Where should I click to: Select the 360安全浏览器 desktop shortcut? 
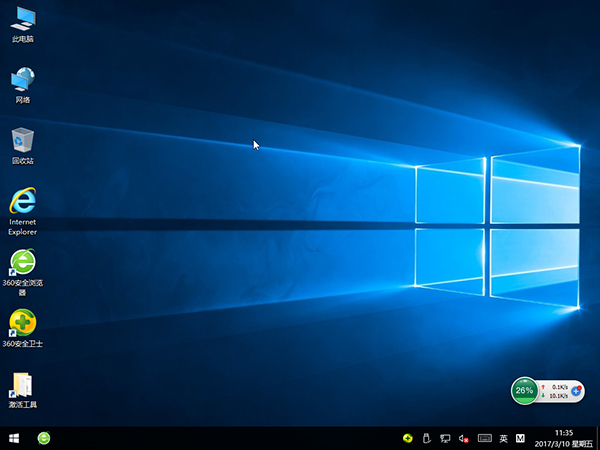click(23, 272)
